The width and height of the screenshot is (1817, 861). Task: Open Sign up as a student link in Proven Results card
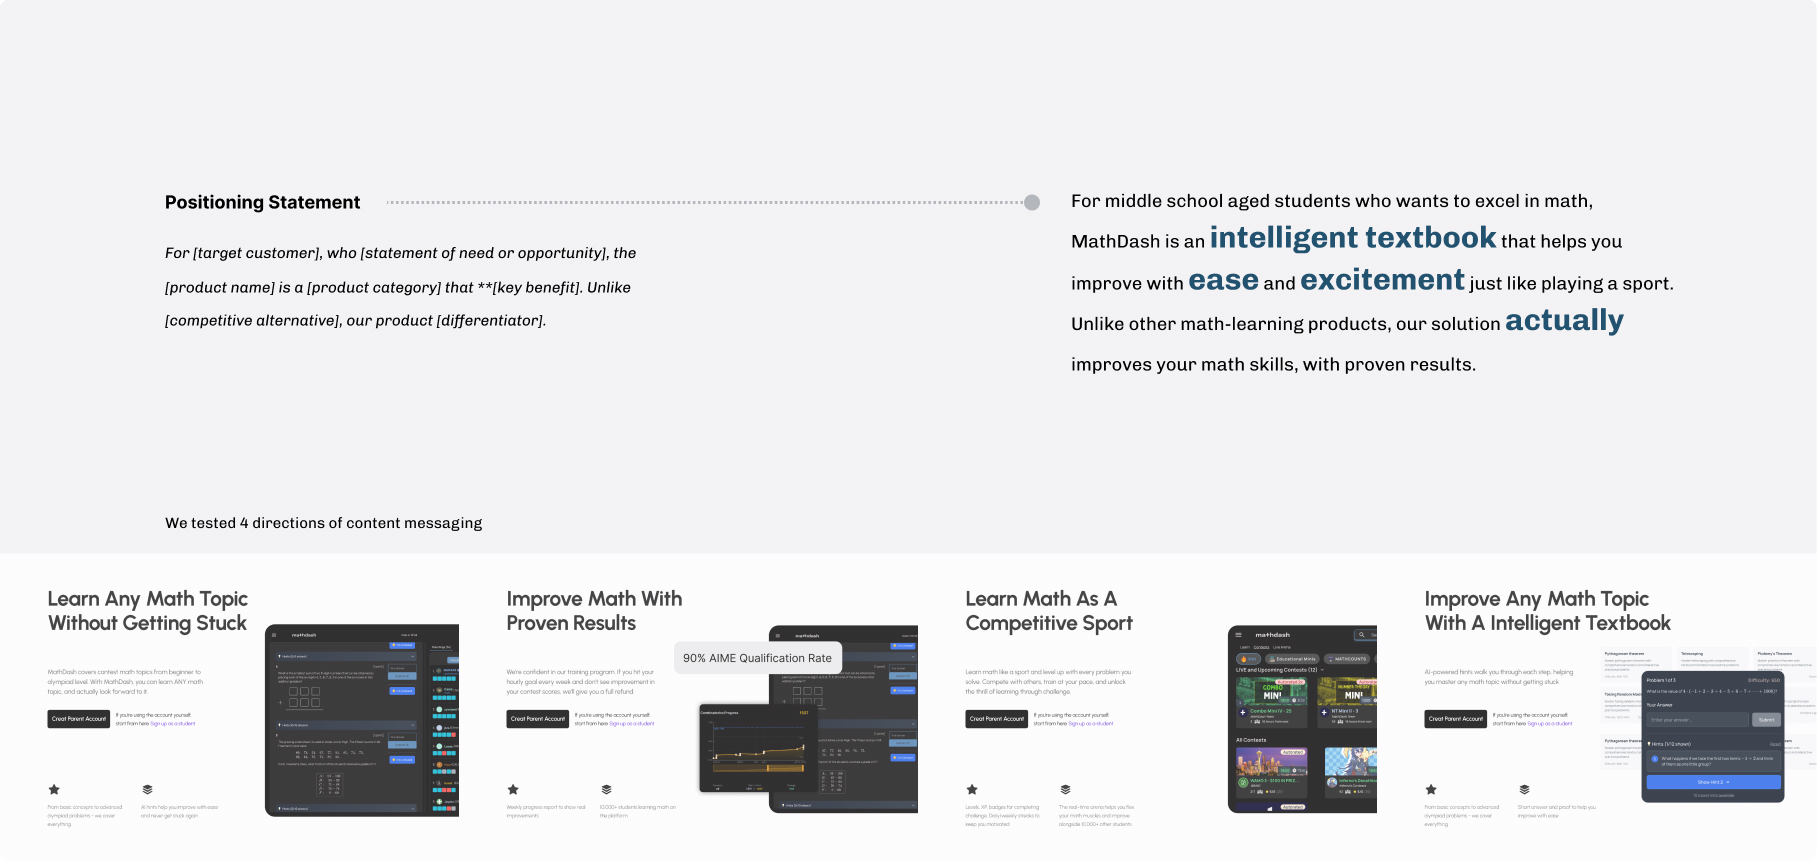(x=632, y=723)
